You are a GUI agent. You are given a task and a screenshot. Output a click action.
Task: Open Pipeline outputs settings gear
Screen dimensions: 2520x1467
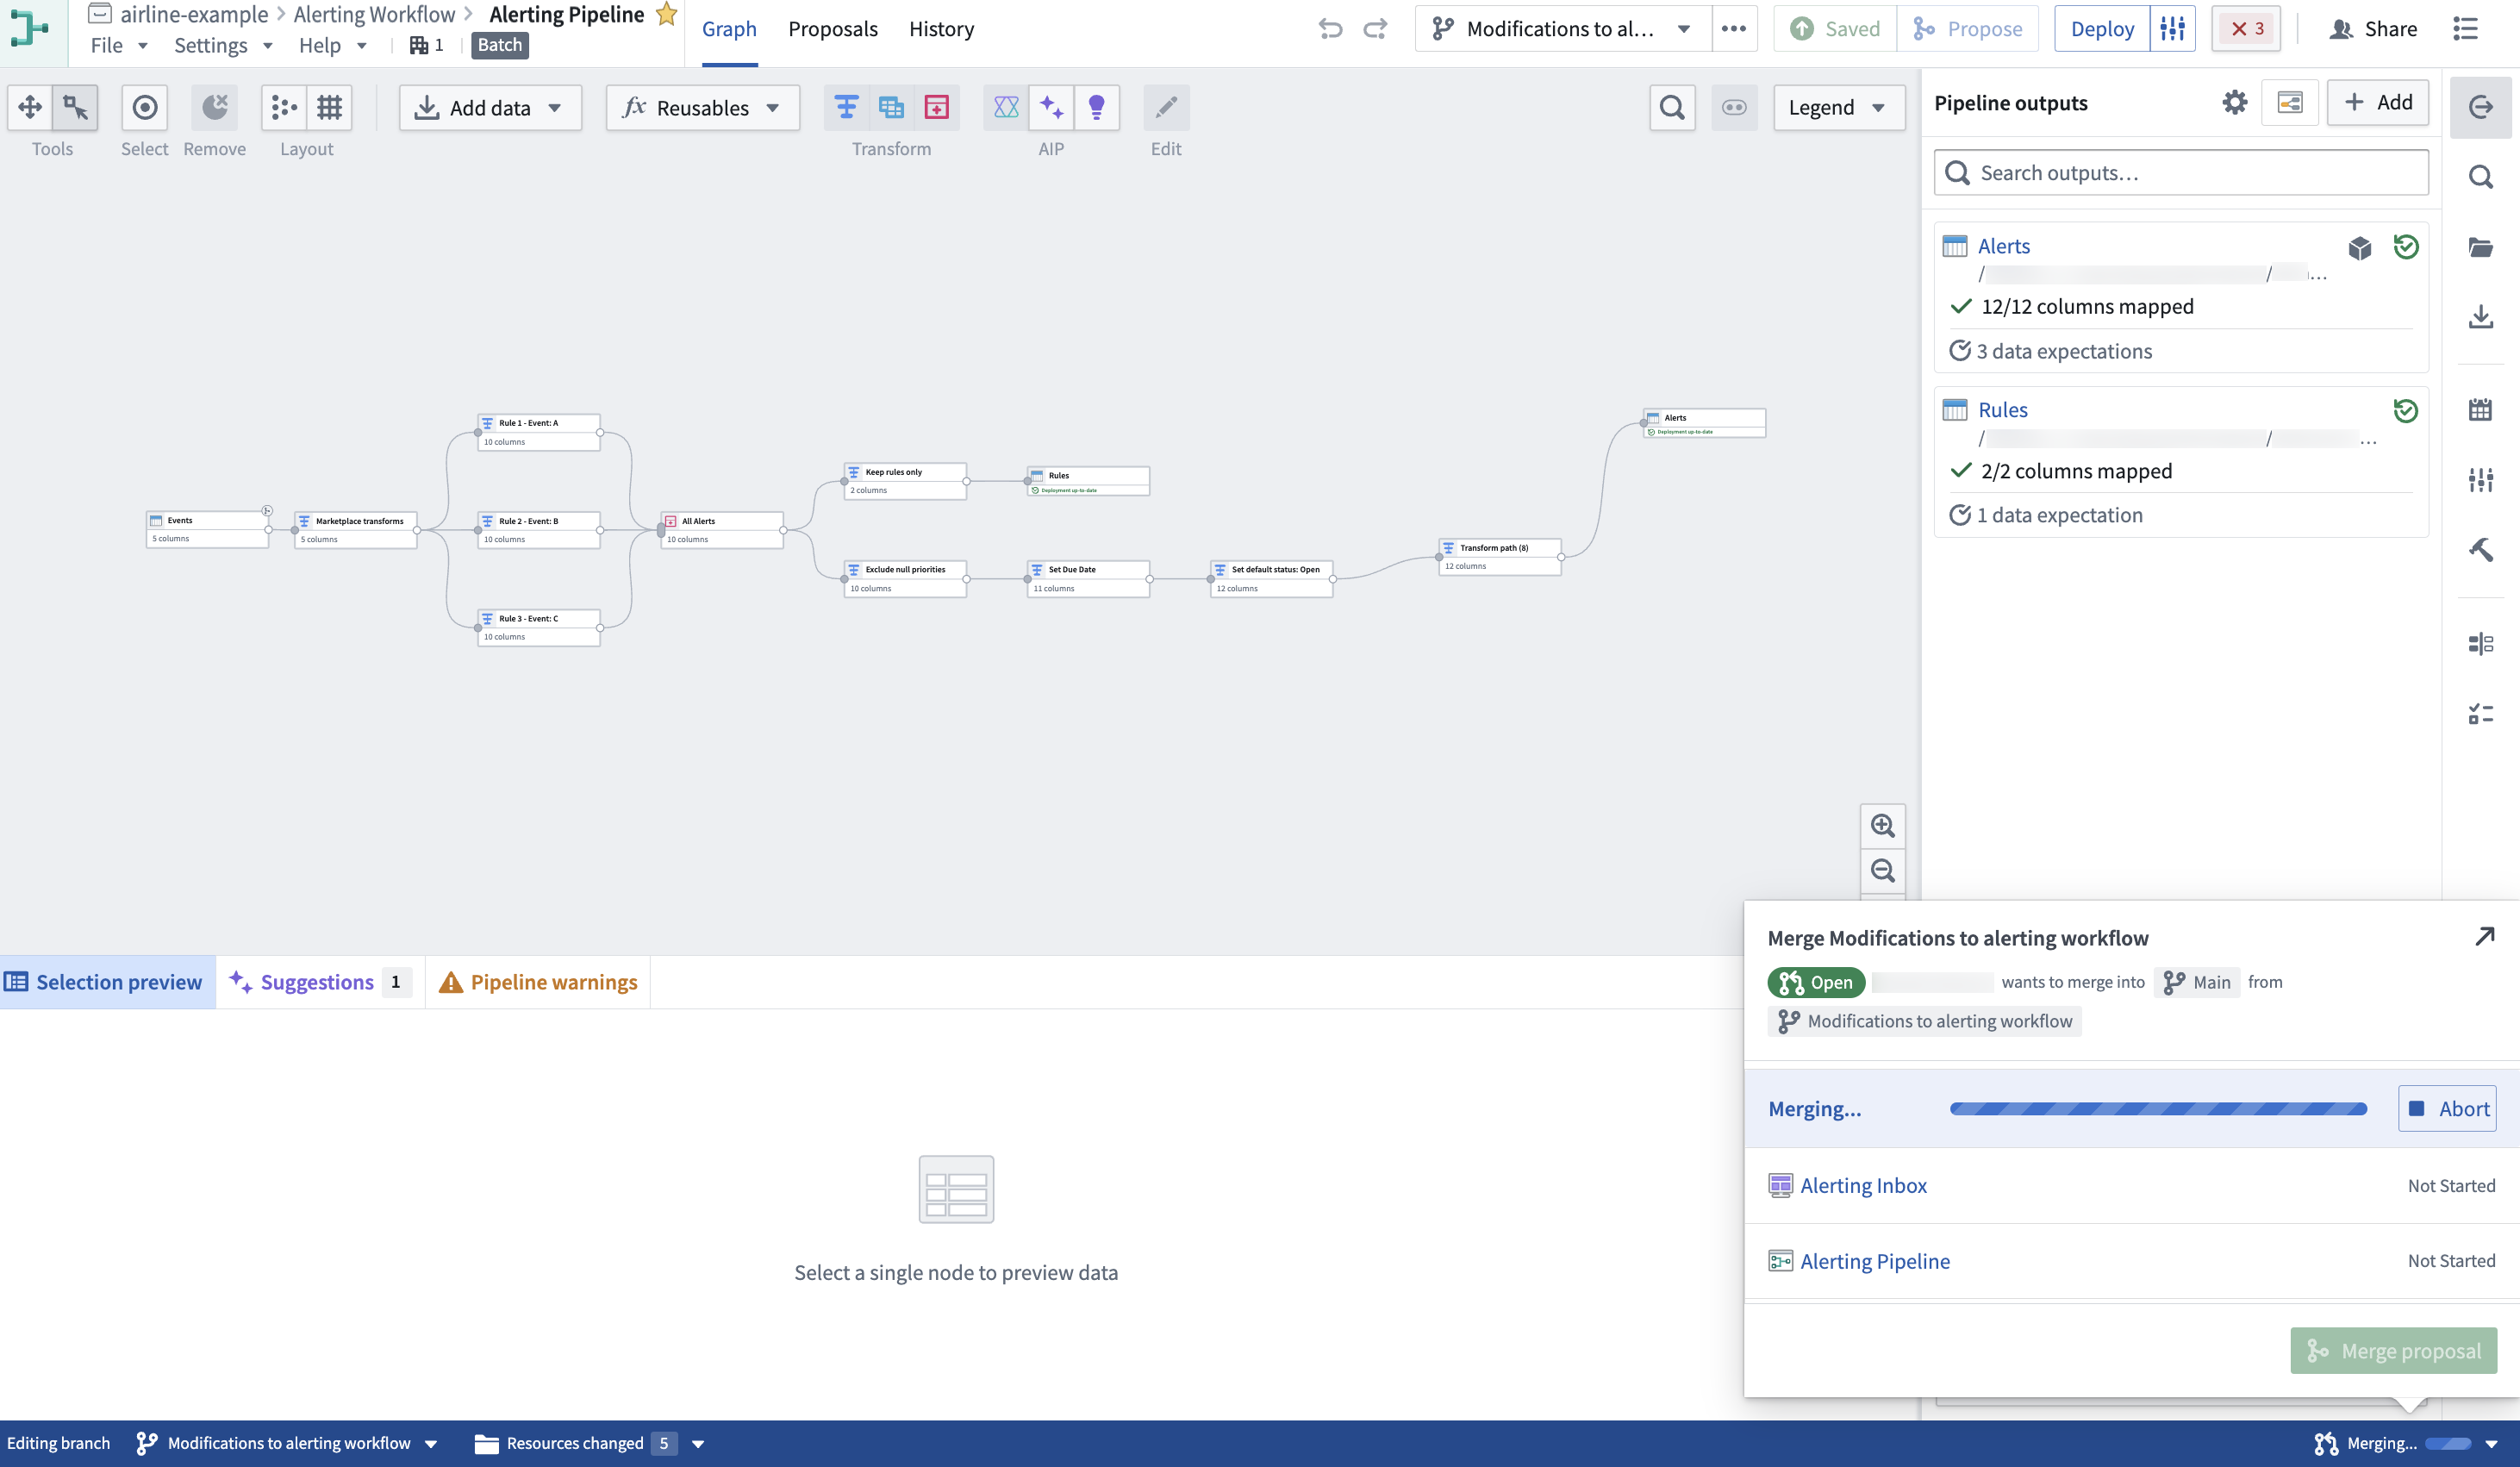[2235, 102]
